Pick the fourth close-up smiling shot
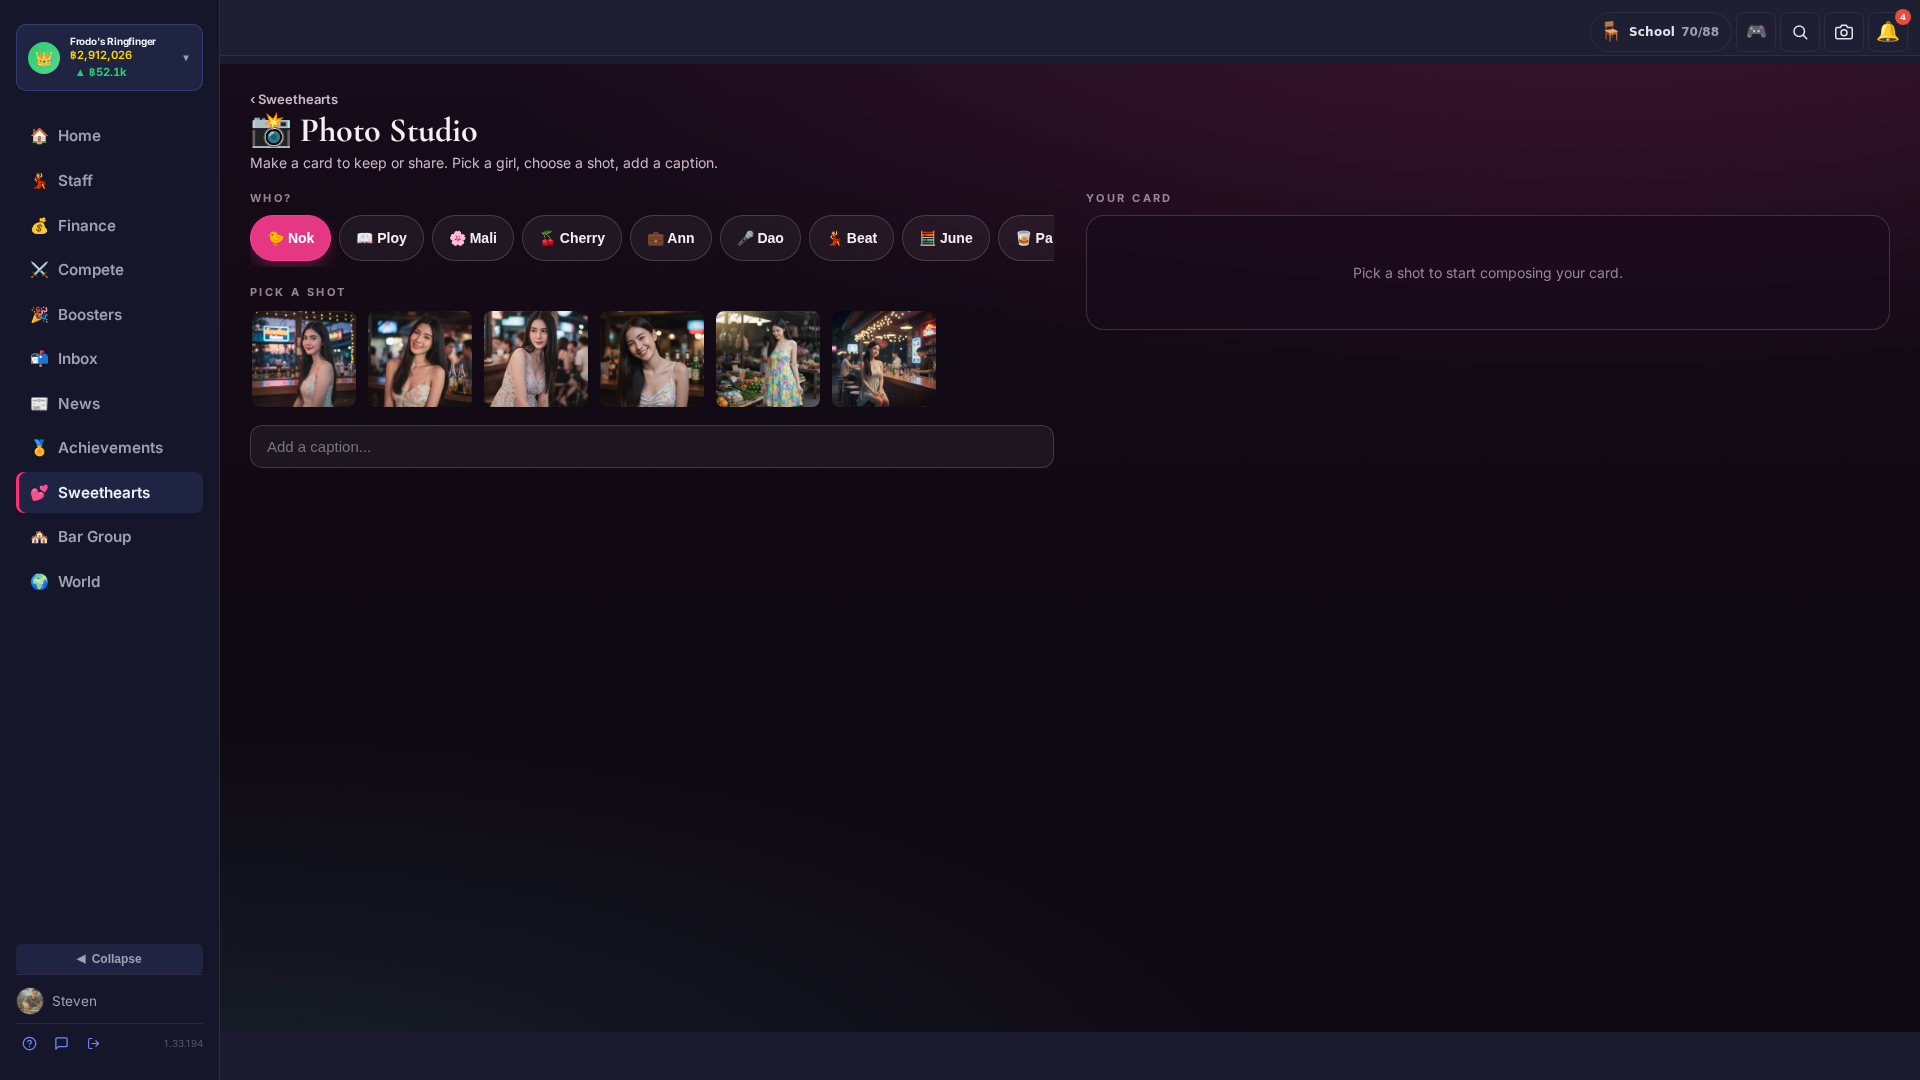This screenshot has width=1920, height=1080. click(x=652, y=359)
